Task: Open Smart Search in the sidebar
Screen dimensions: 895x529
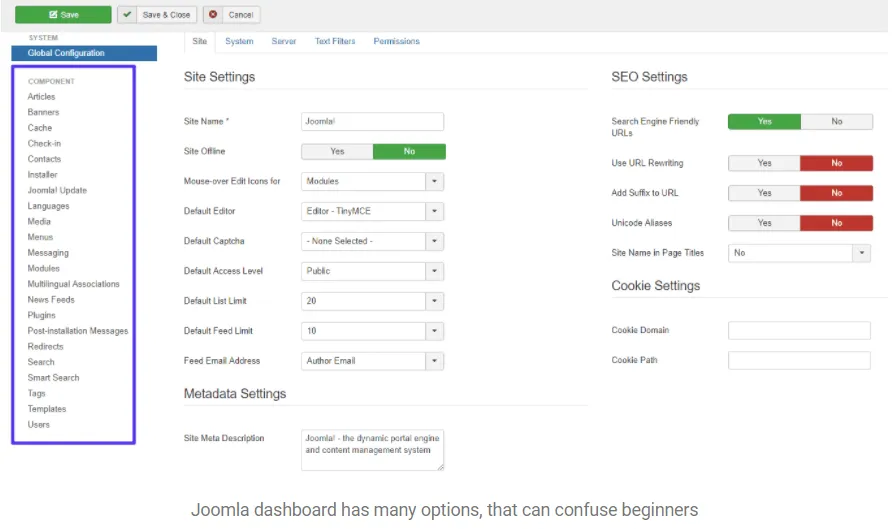Action: pyautogui.click(x=54, y=378)
